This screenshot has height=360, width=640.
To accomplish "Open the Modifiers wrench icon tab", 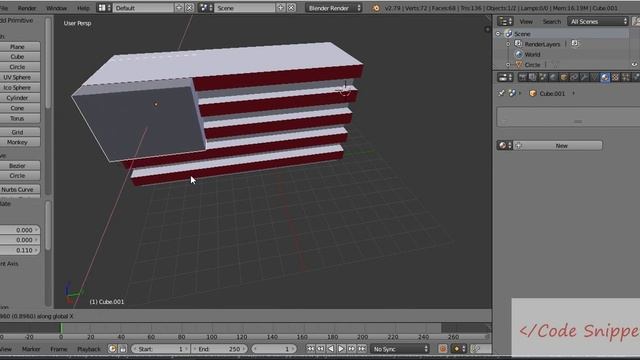I will 584,78.
